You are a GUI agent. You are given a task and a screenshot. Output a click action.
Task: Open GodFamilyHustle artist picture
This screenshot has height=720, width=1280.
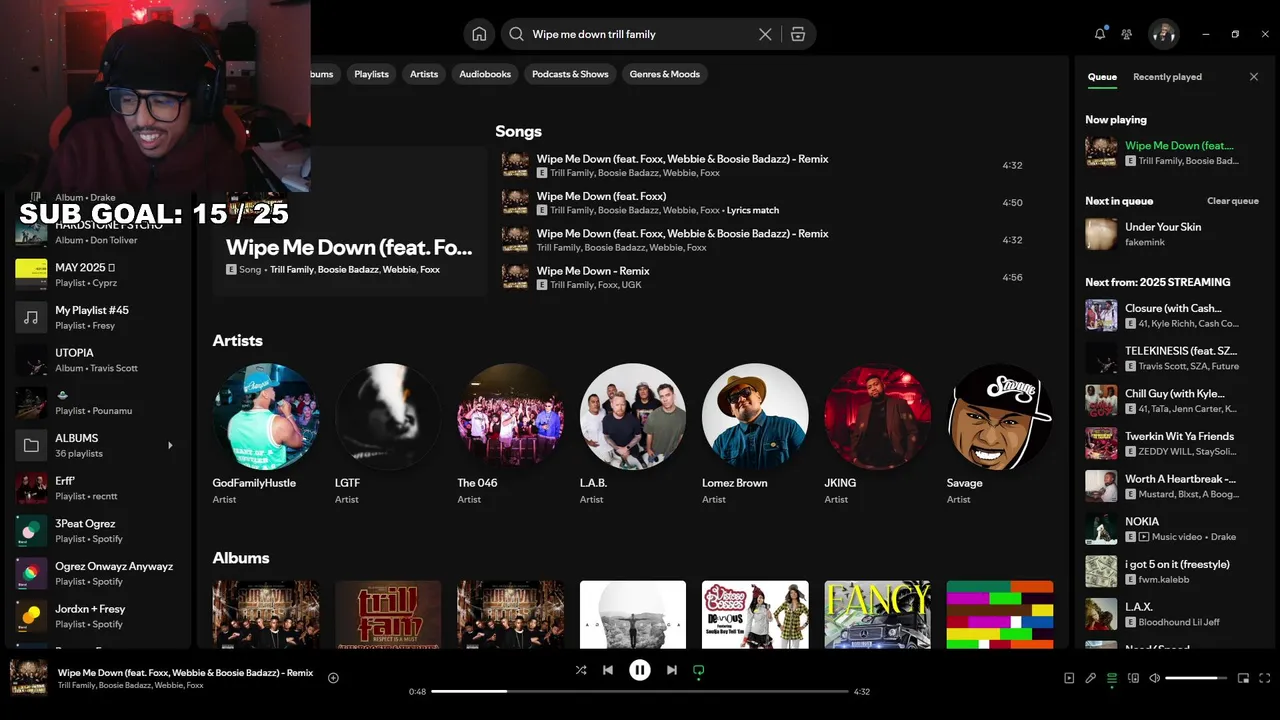point(266,416)
